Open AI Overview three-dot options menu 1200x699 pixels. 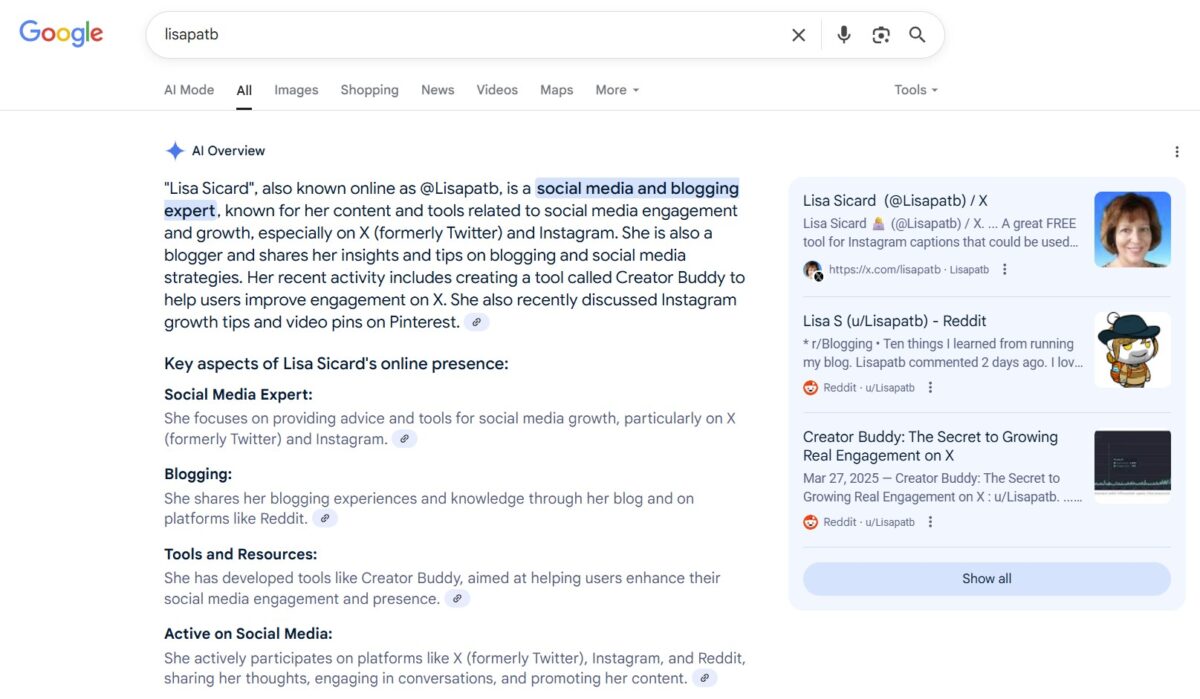pos(1177,152)
